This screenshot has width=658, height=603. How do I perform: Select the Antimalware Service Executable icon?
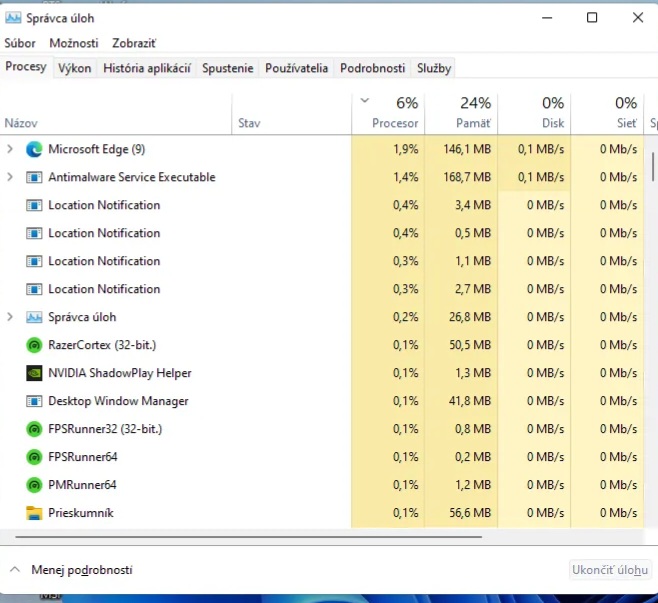[34, 177]
